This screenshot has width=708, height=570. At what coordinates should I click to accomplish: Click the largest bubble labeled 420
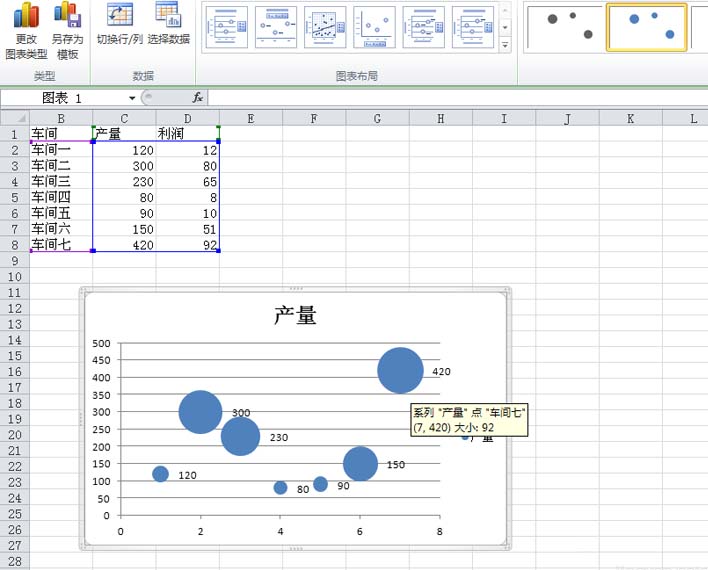click(x=400, y=370)
